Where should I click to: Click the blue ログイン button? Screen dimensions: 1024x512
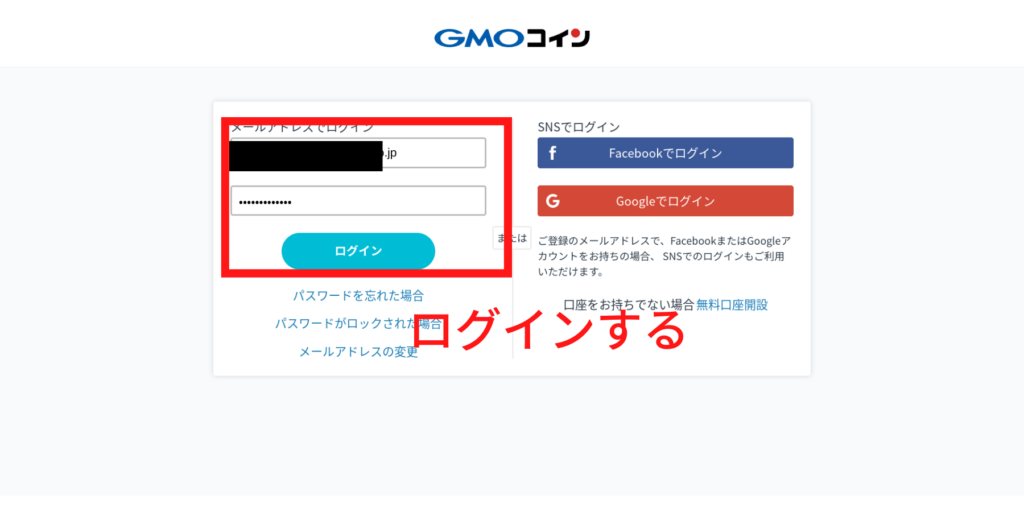pos(358,251)
